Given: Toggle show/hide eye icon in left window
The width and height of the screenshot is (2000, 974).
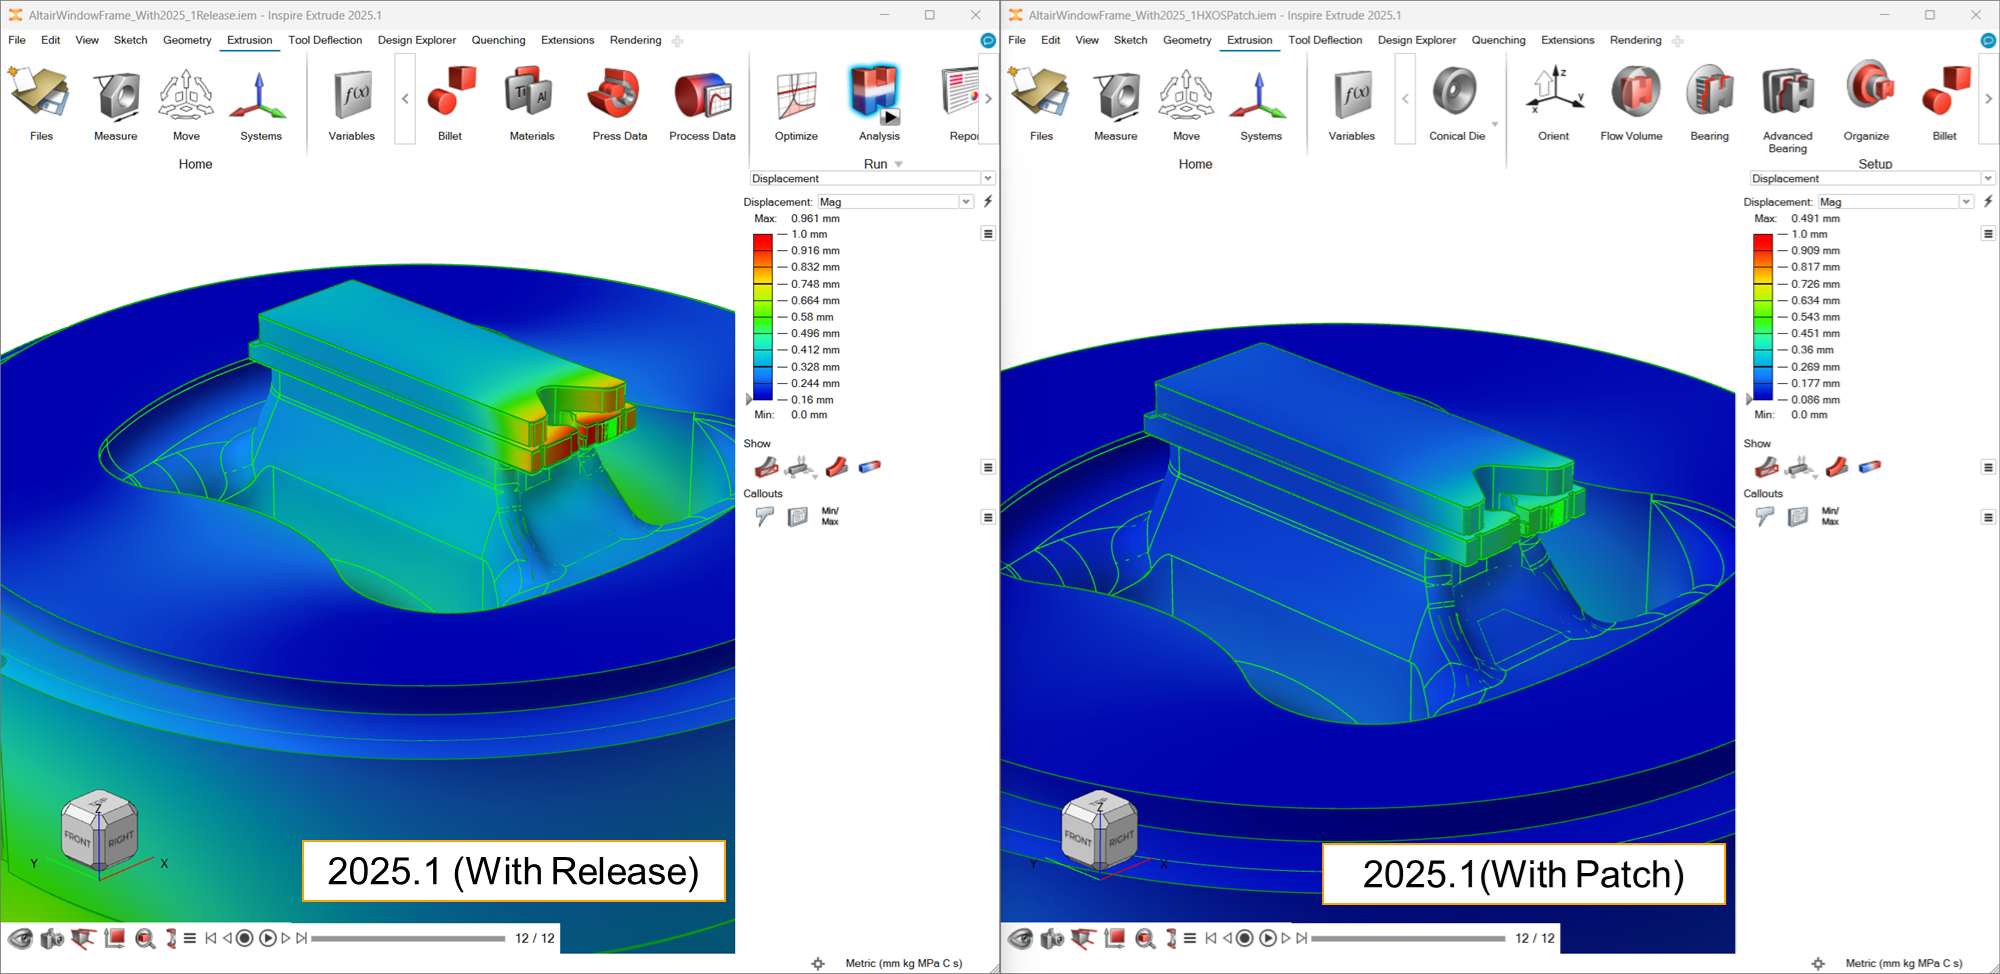Looking at the screenshot, I should [20, 938].
